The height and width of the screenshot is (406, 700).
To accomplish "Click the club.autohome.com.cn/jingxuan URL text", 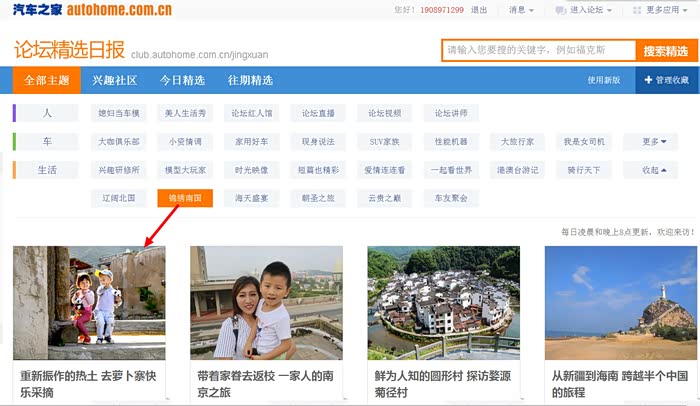I will click(x=200, y=55).
